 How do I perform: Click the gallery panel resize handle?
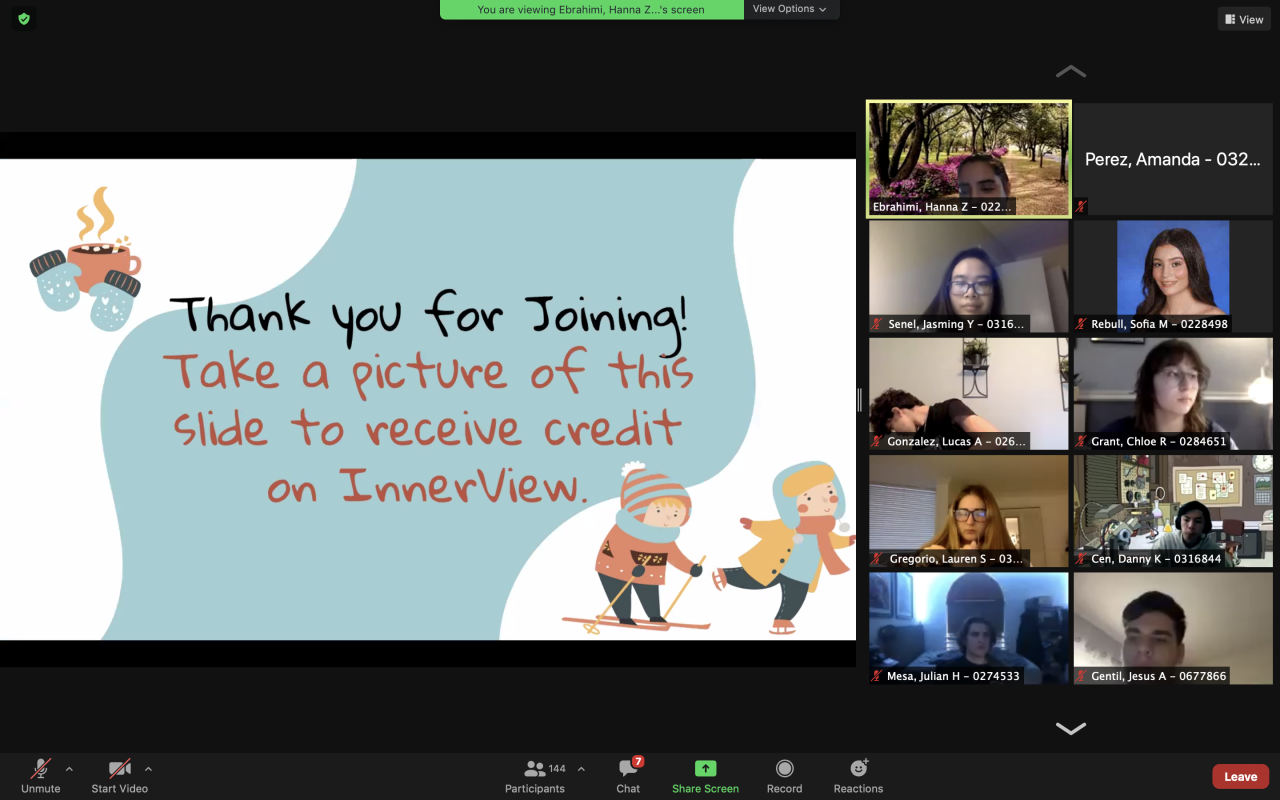click(x=860, y=399)
